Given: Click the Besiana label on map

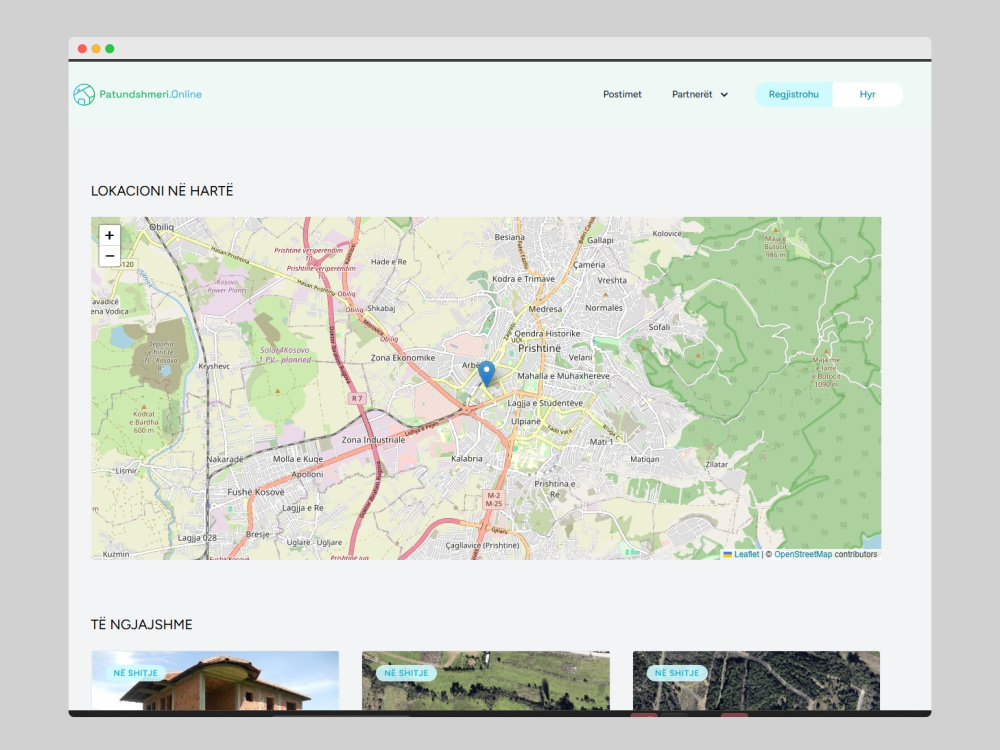Looking at the screenshot, I should (x=510, y=237).
